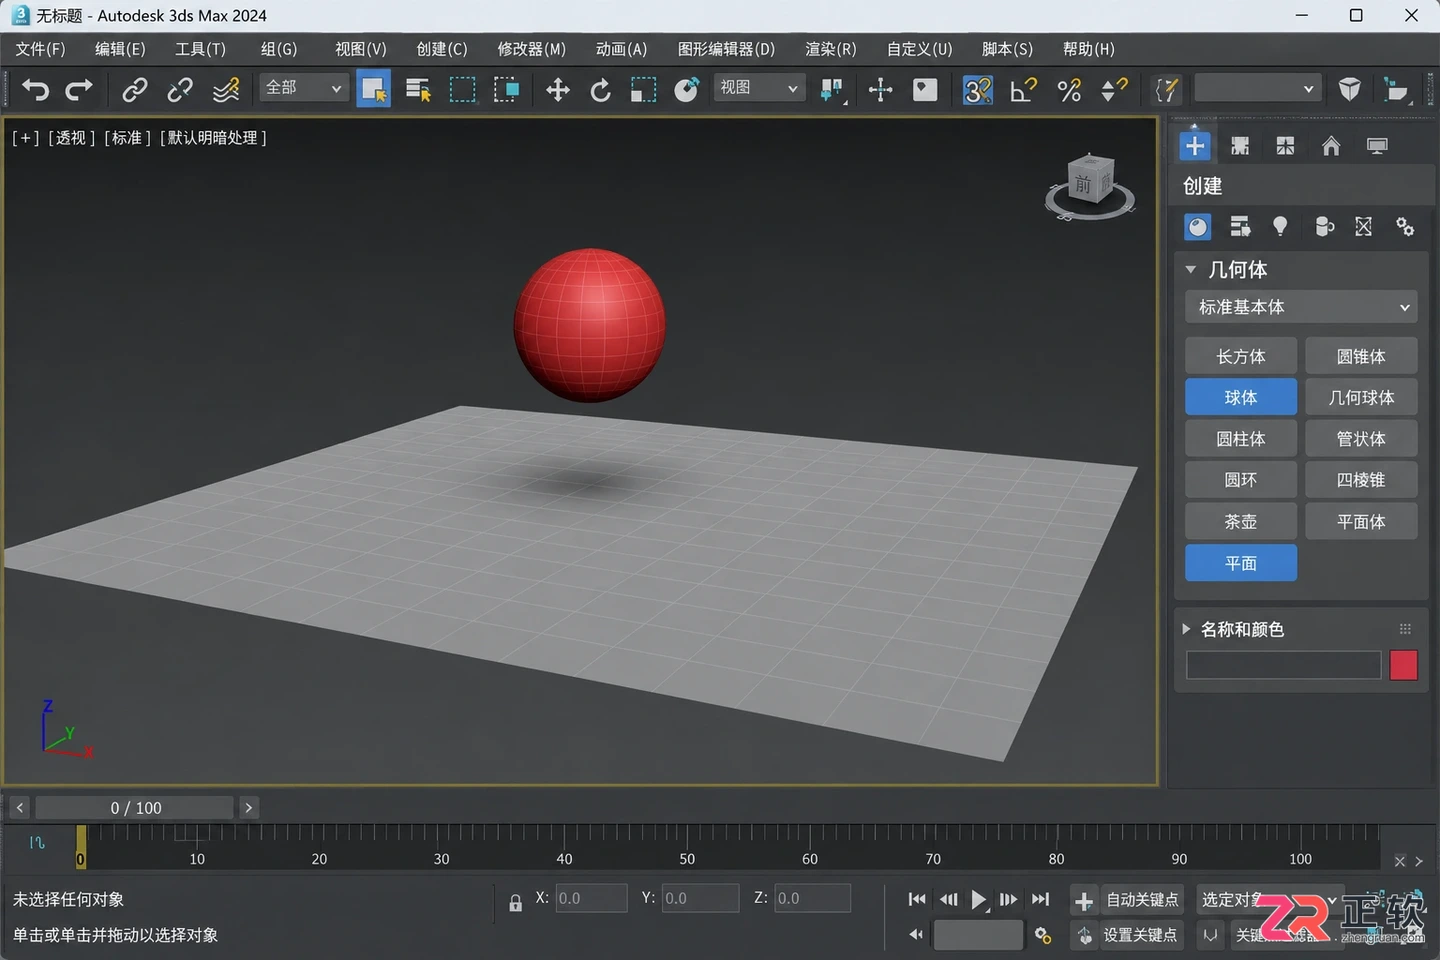The height and width of the screenshot is (960, 1440).
Task: Open the 渲染(R) menu
Action: pos(831,49)
